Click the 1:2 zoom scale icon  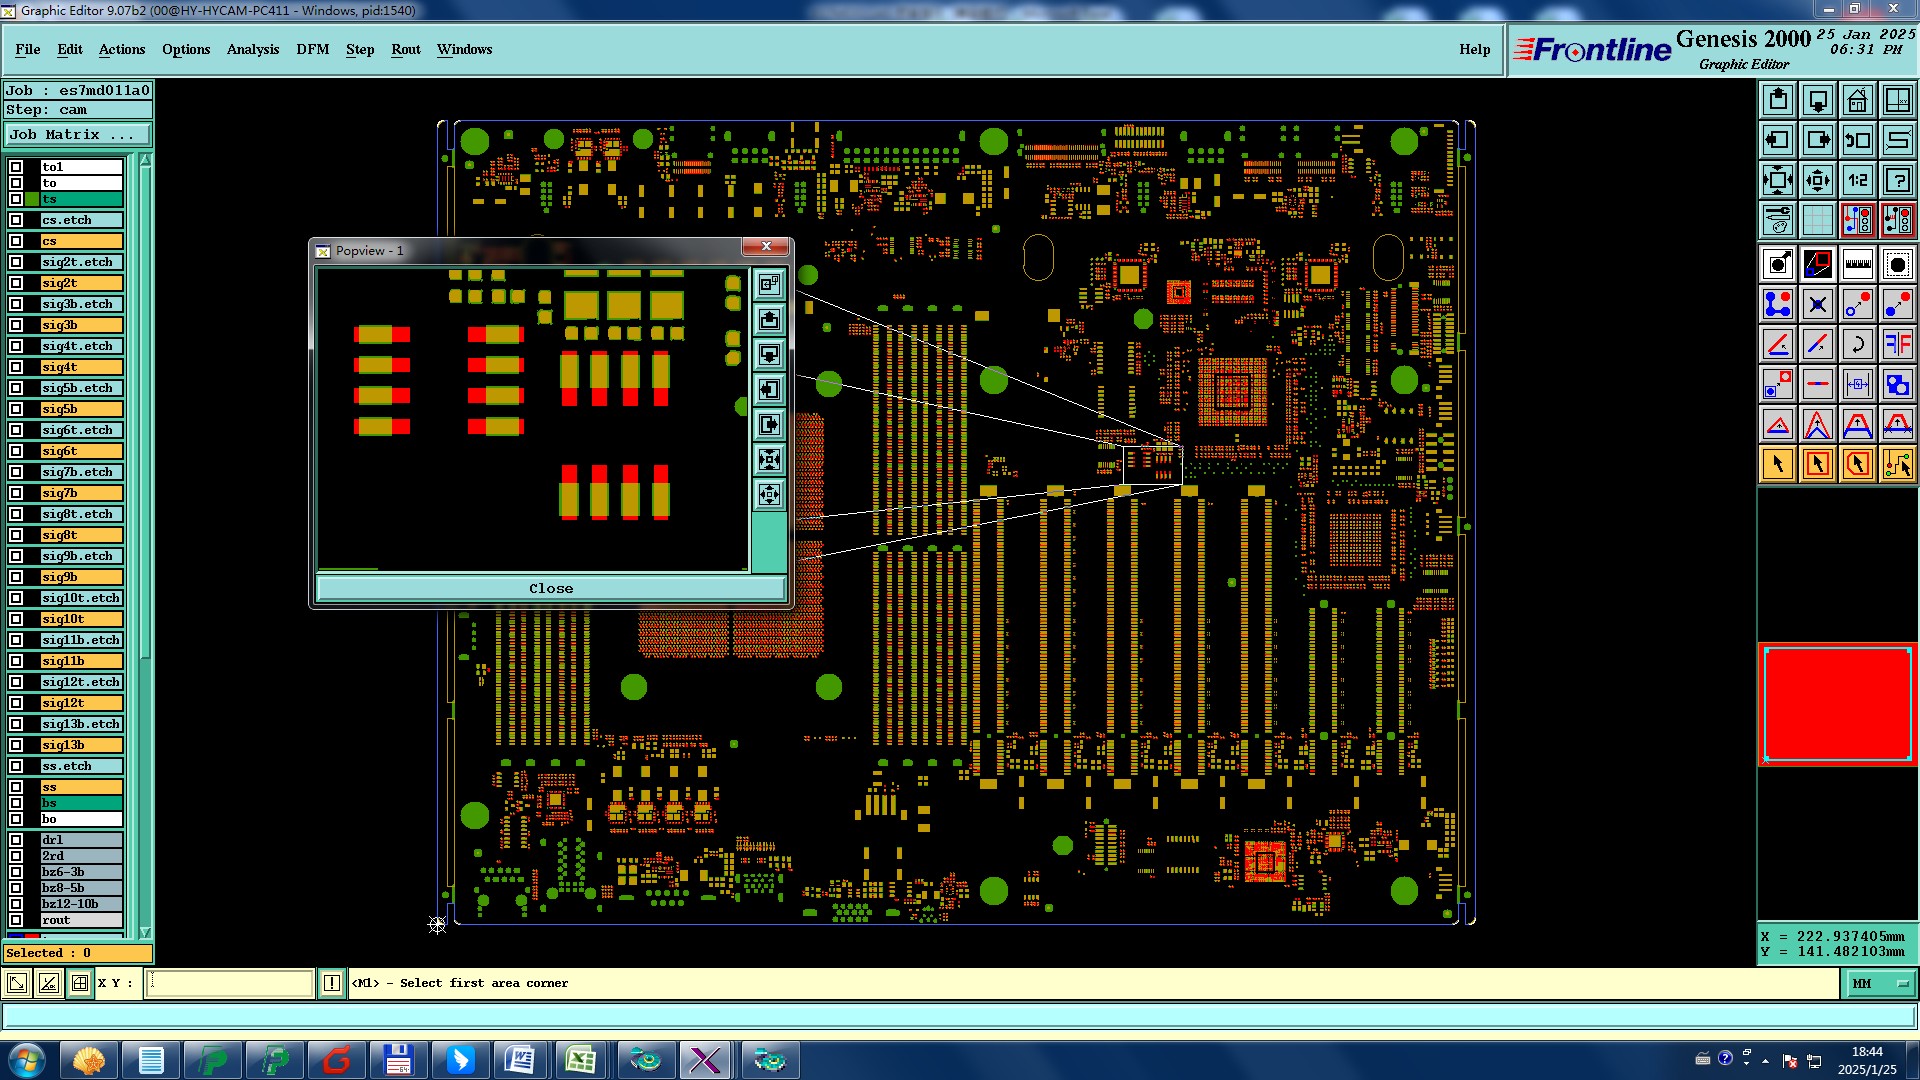(1857, 180)
